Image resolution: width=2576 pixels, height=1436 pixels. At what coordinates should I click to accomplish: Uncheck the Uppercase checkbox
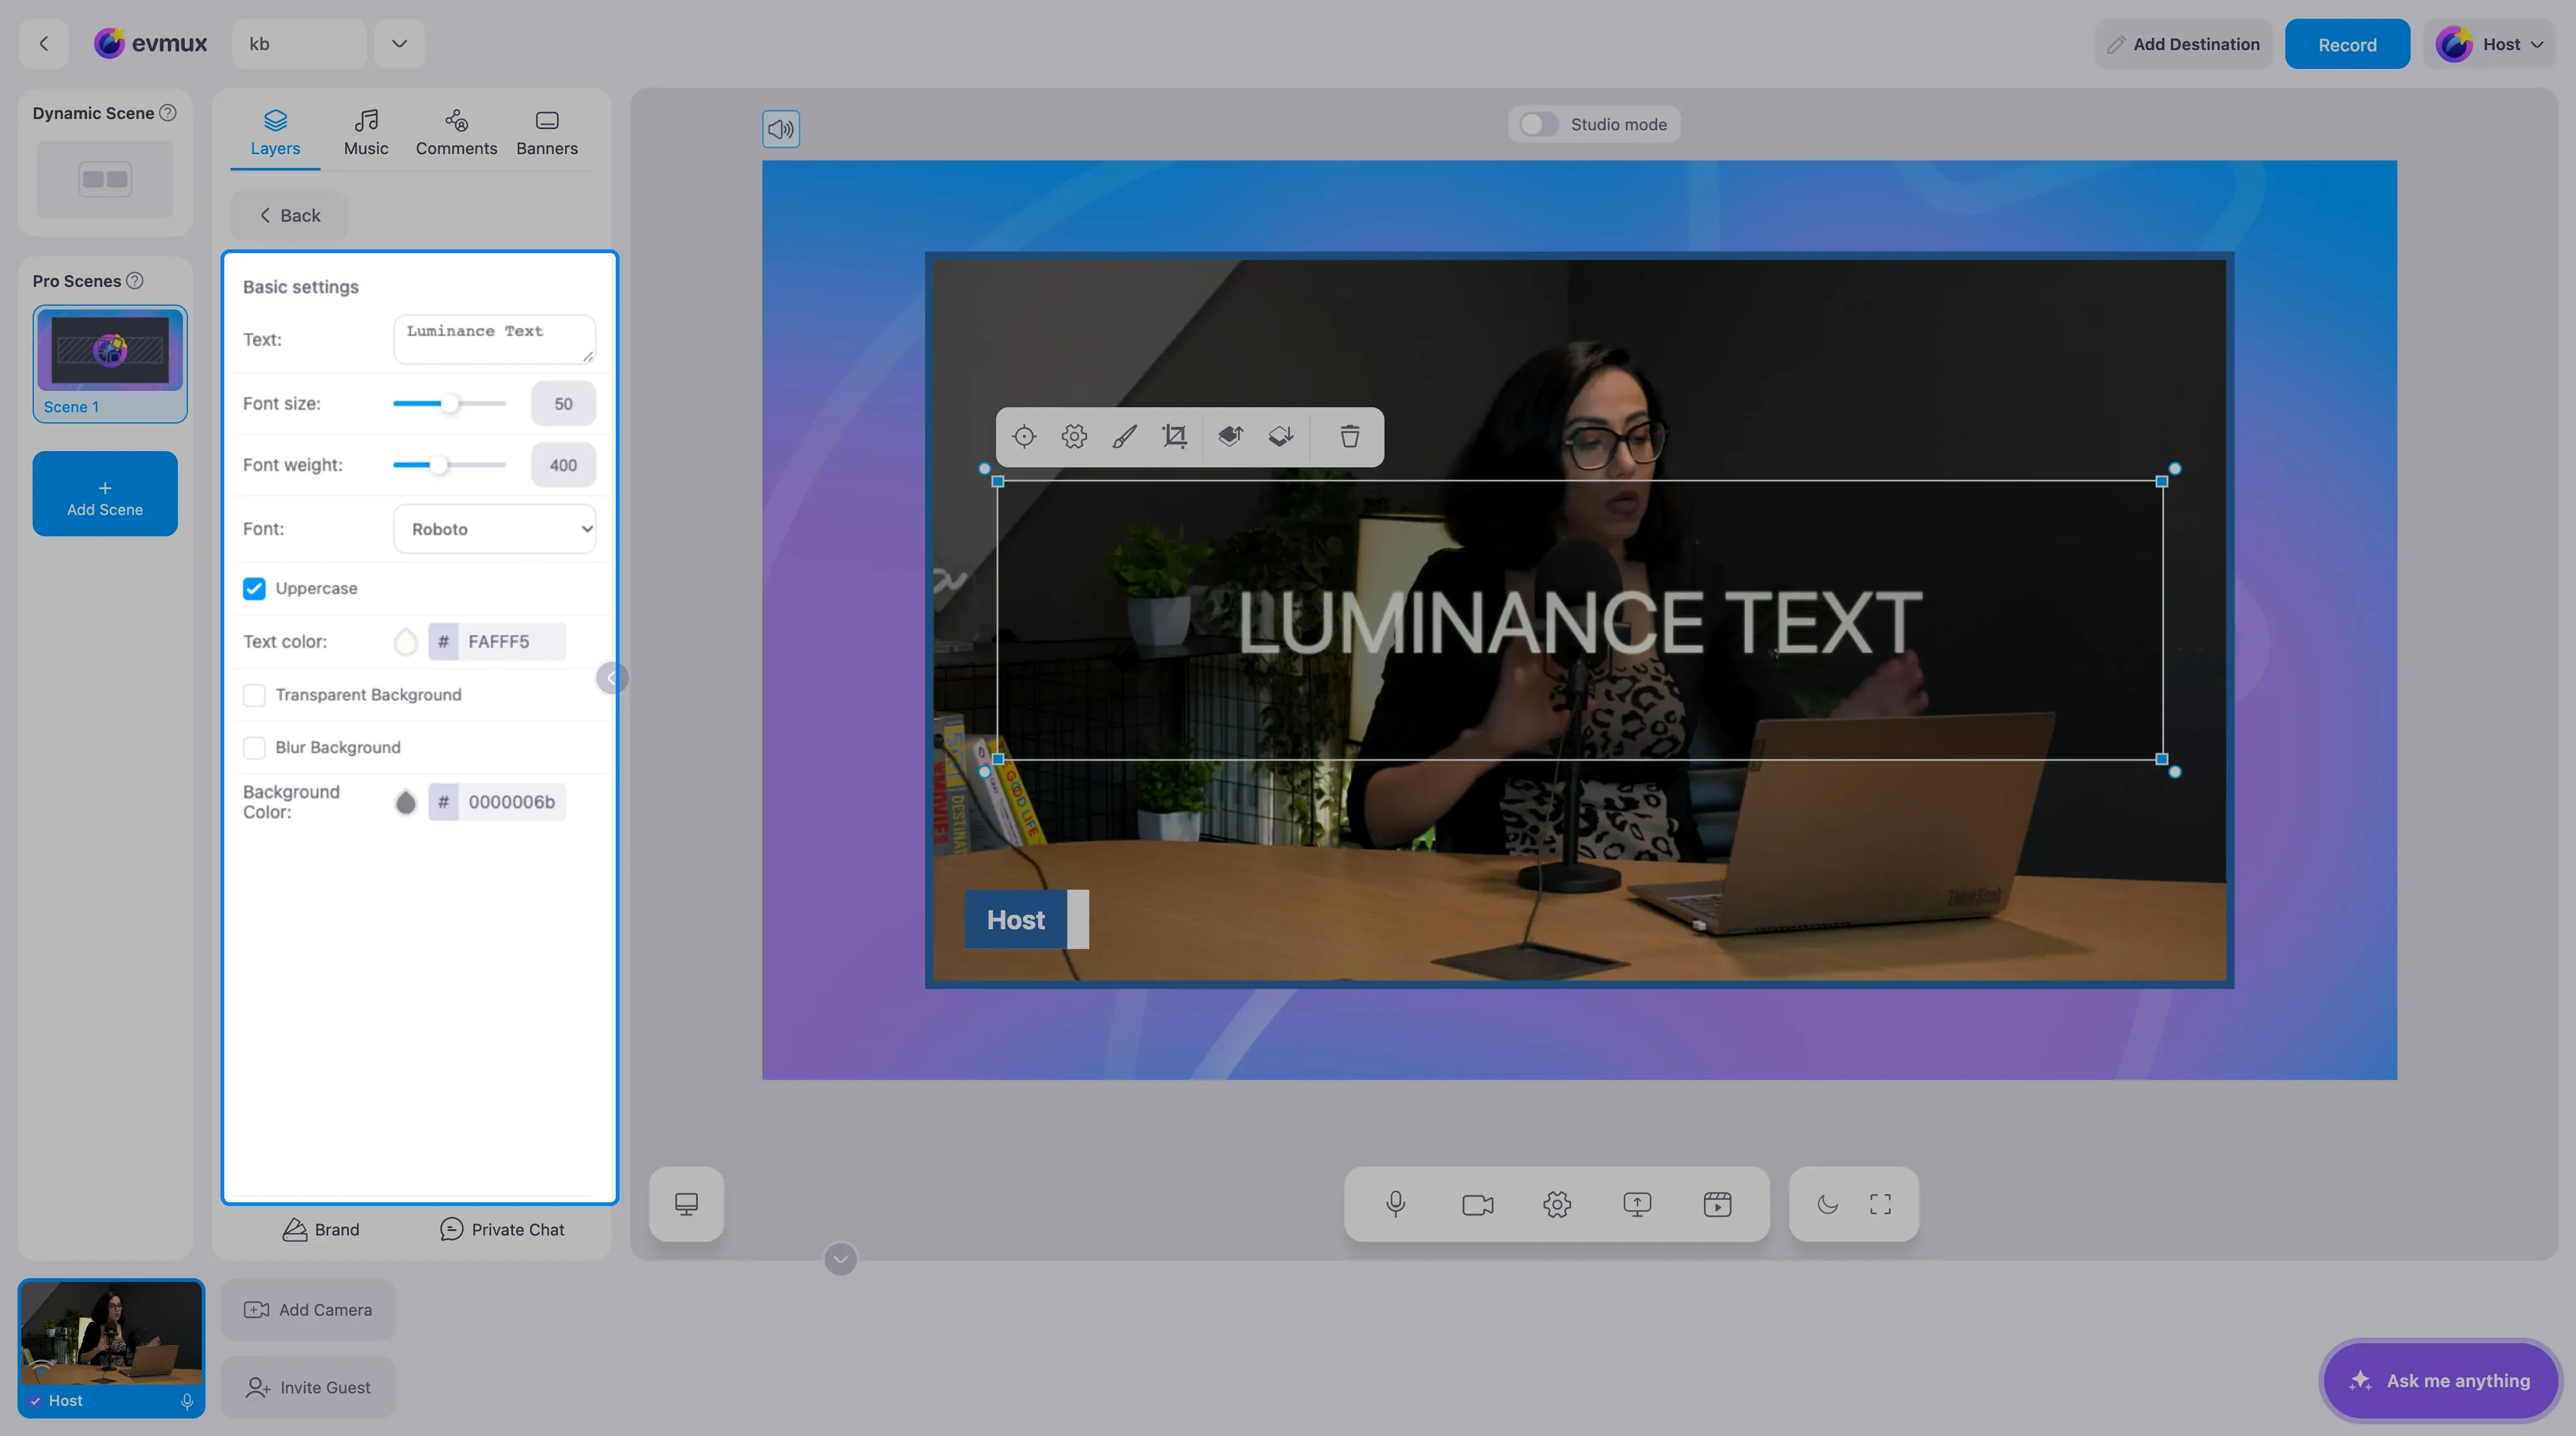click(254, 588)
